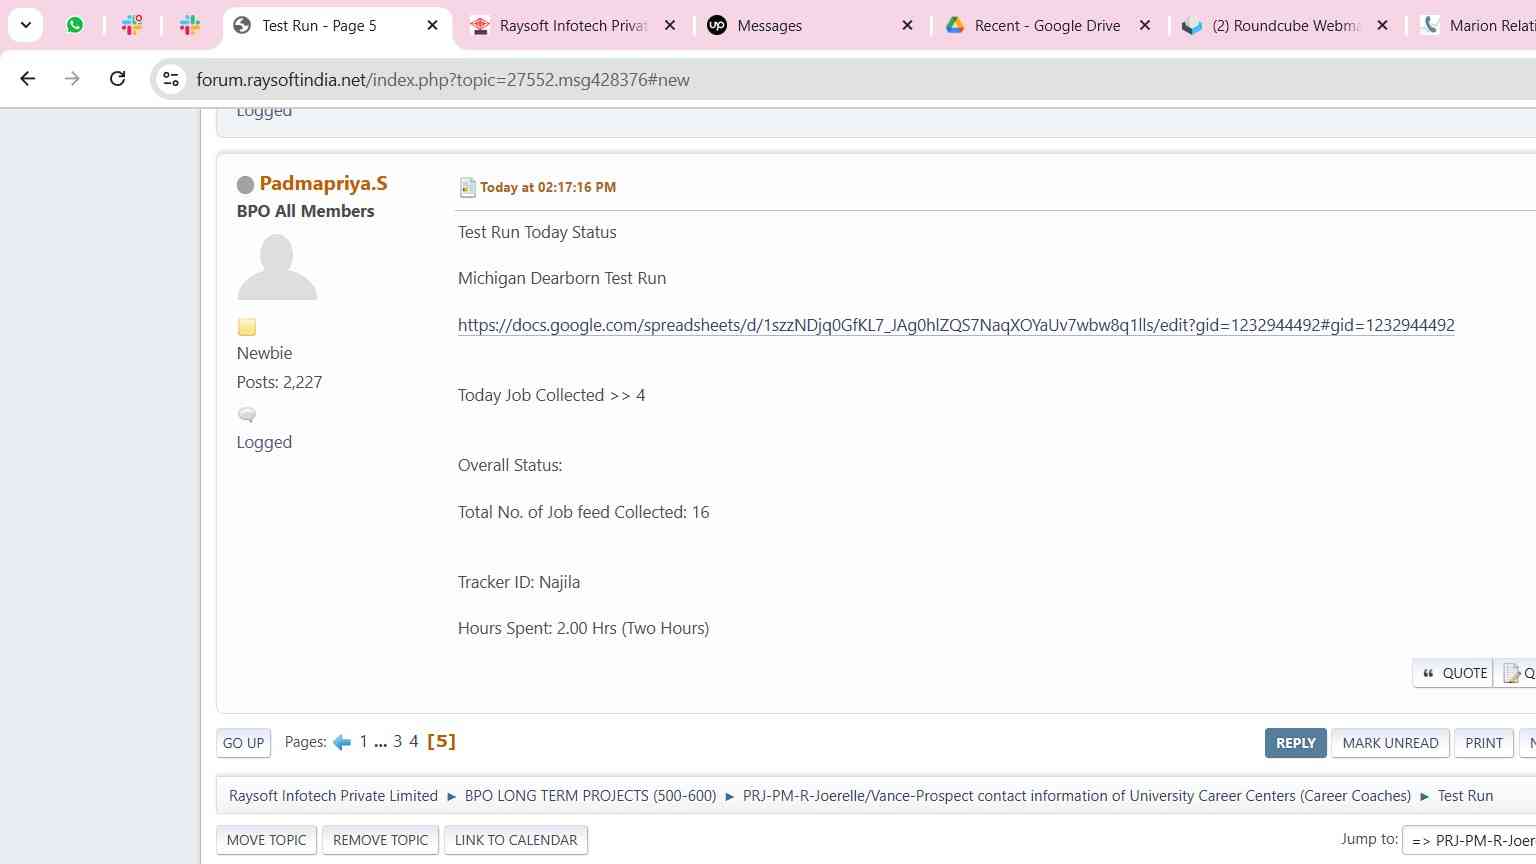Click the yellow Newbie rank badge
Image resolution: width=1536 pixels, height=864 pixels.
pos(247,327)
